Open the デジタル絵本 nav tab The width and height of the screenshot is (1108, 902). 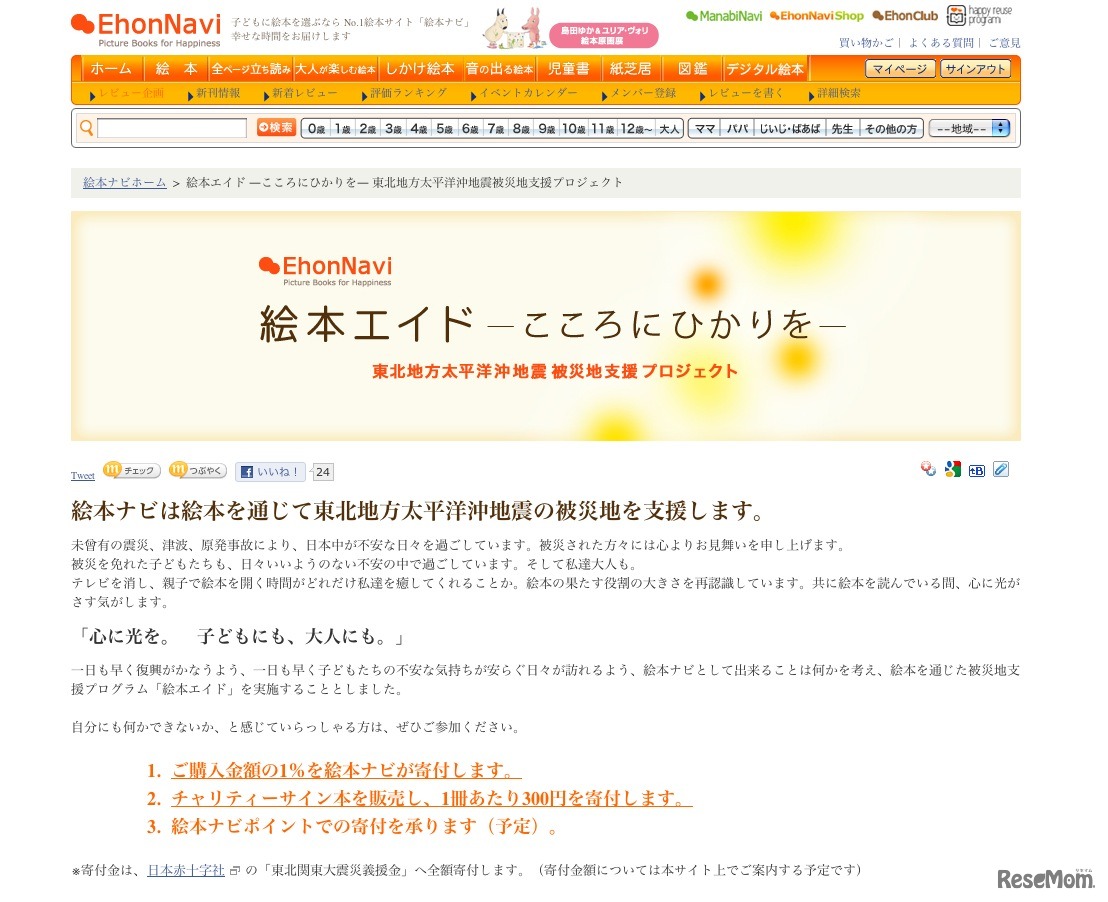765,69
